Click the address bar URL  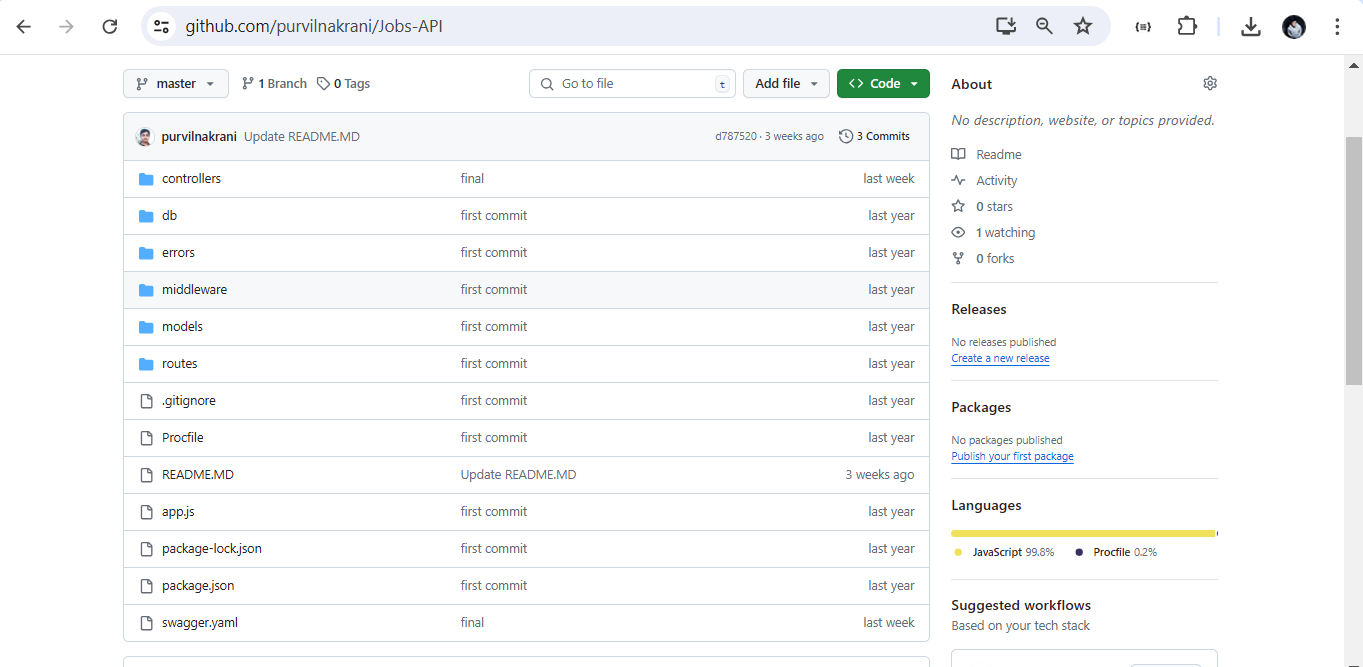tap(314, 27)
